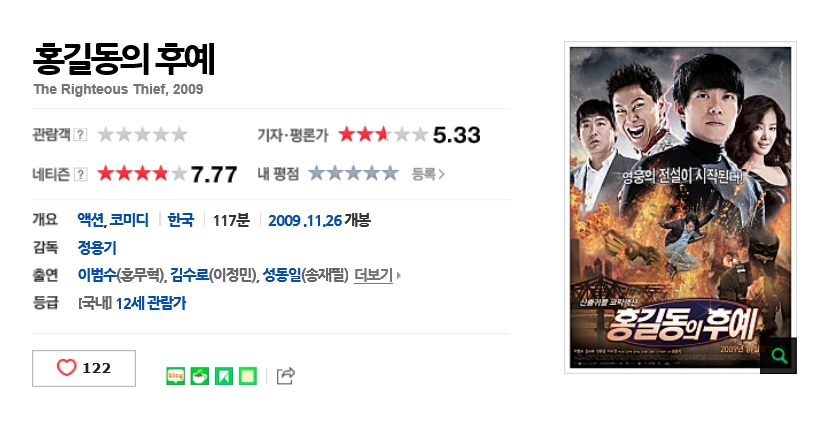Open actor 이범수's profile link

tap(97, 275)
